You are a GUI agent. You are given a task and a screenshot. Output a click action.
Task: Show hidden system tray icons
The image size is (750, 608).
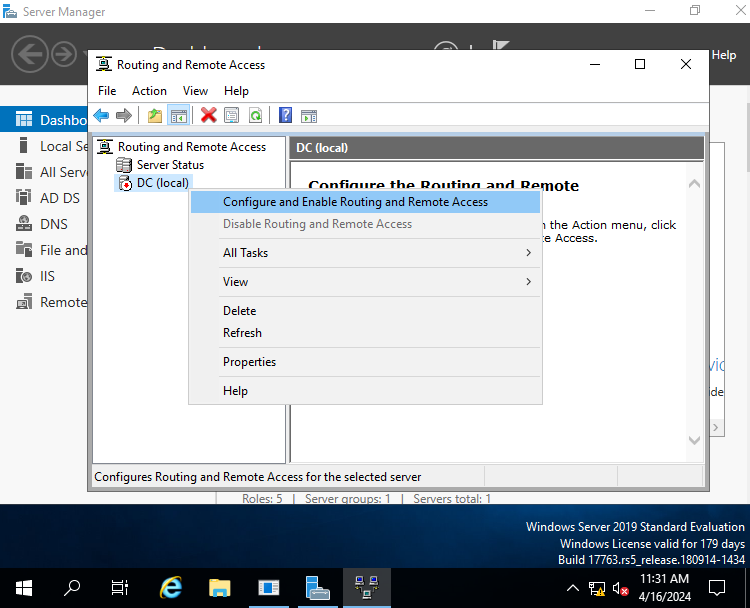pyautogui.click(x=573, y=588)
